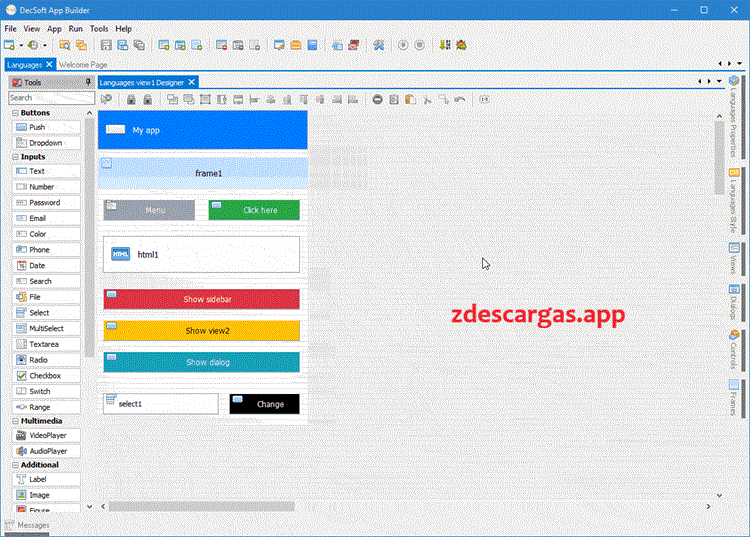The width and height of the screenshot is (750, 537).
Task: Click the align lefts designer icon
Action: pos(254,99)
